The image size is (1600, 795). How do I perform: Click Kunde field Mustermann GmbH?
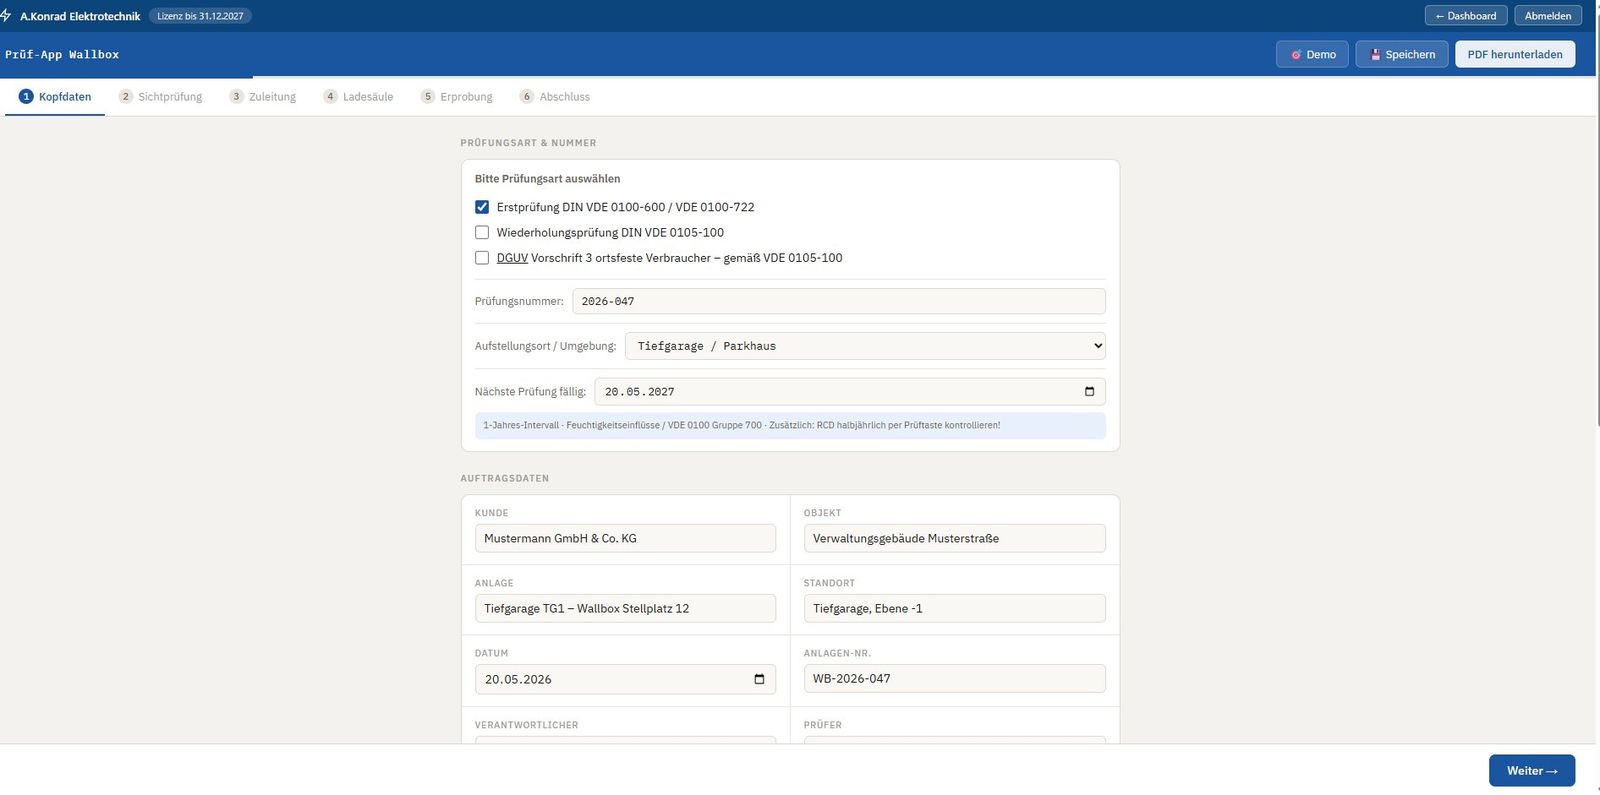coord(625,538)
